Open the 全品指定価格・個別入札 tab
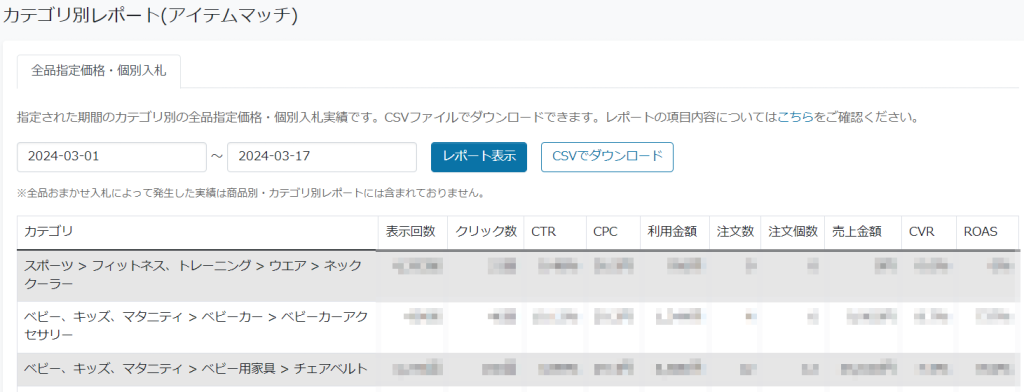Screen dimensions: 1024x392 (99, 71)
